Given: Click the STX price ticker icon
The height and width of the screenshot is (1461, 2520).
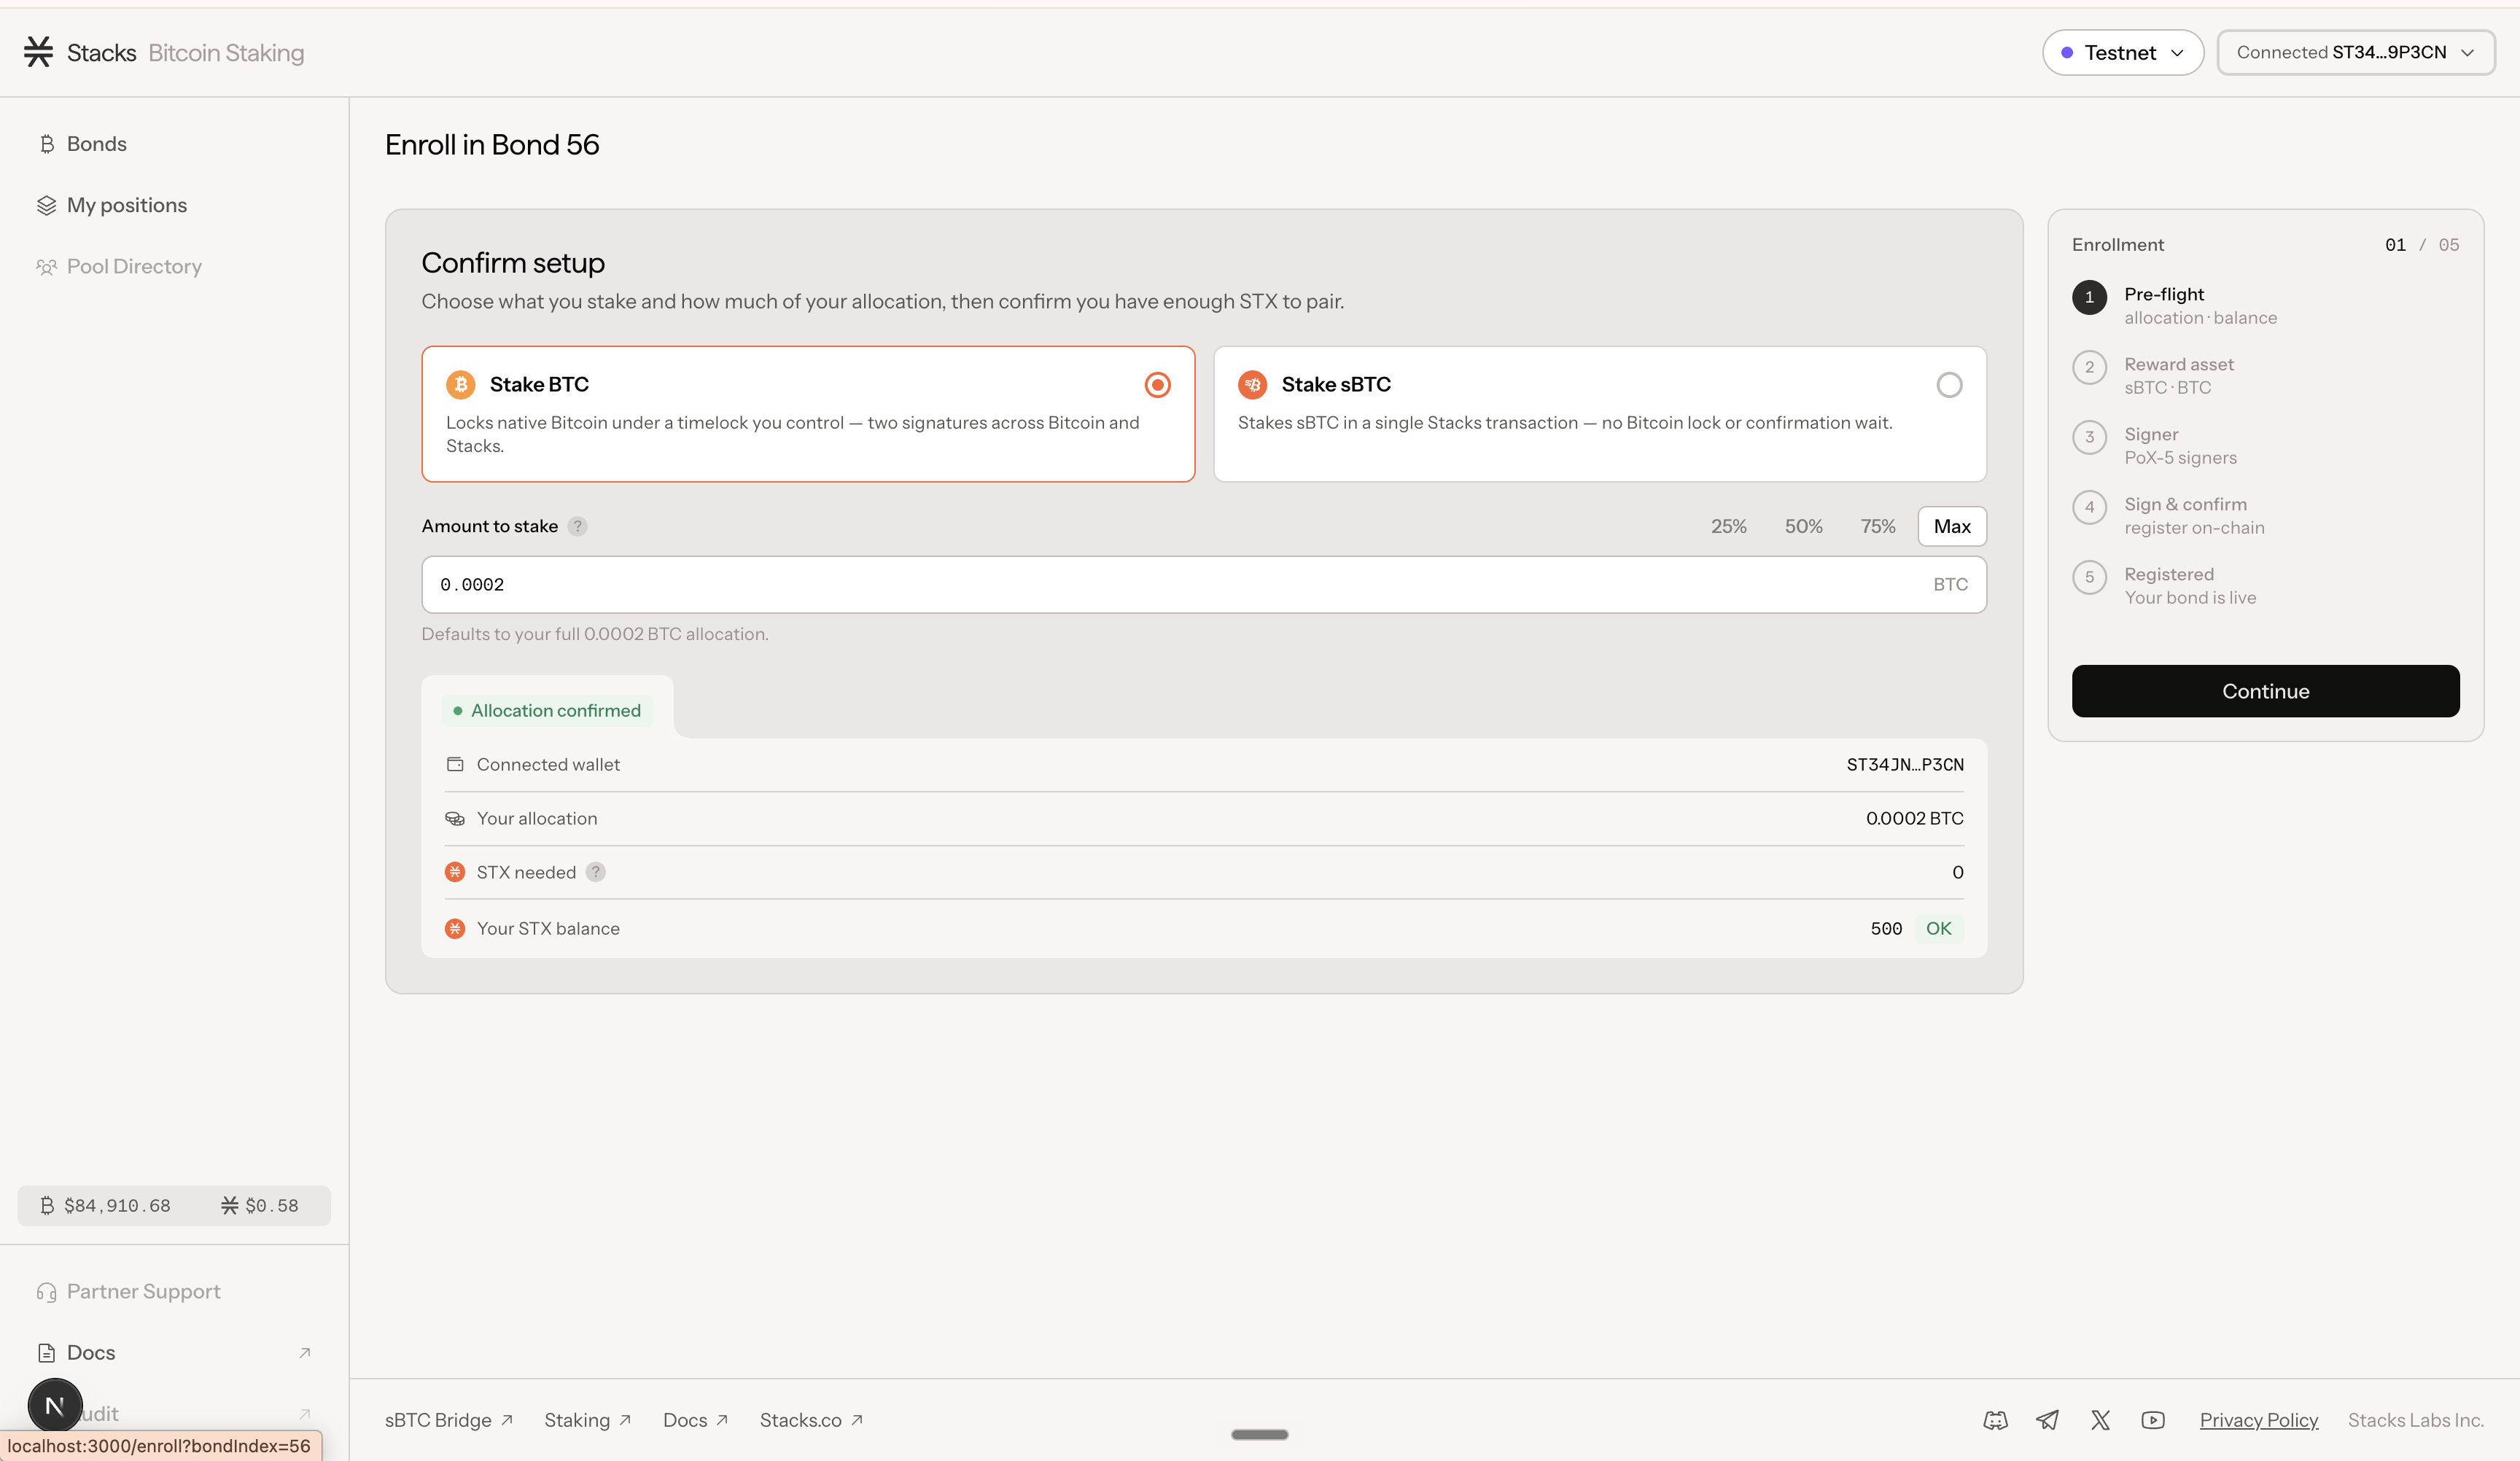Looking at the screenshot, I should coord(229,1206).
